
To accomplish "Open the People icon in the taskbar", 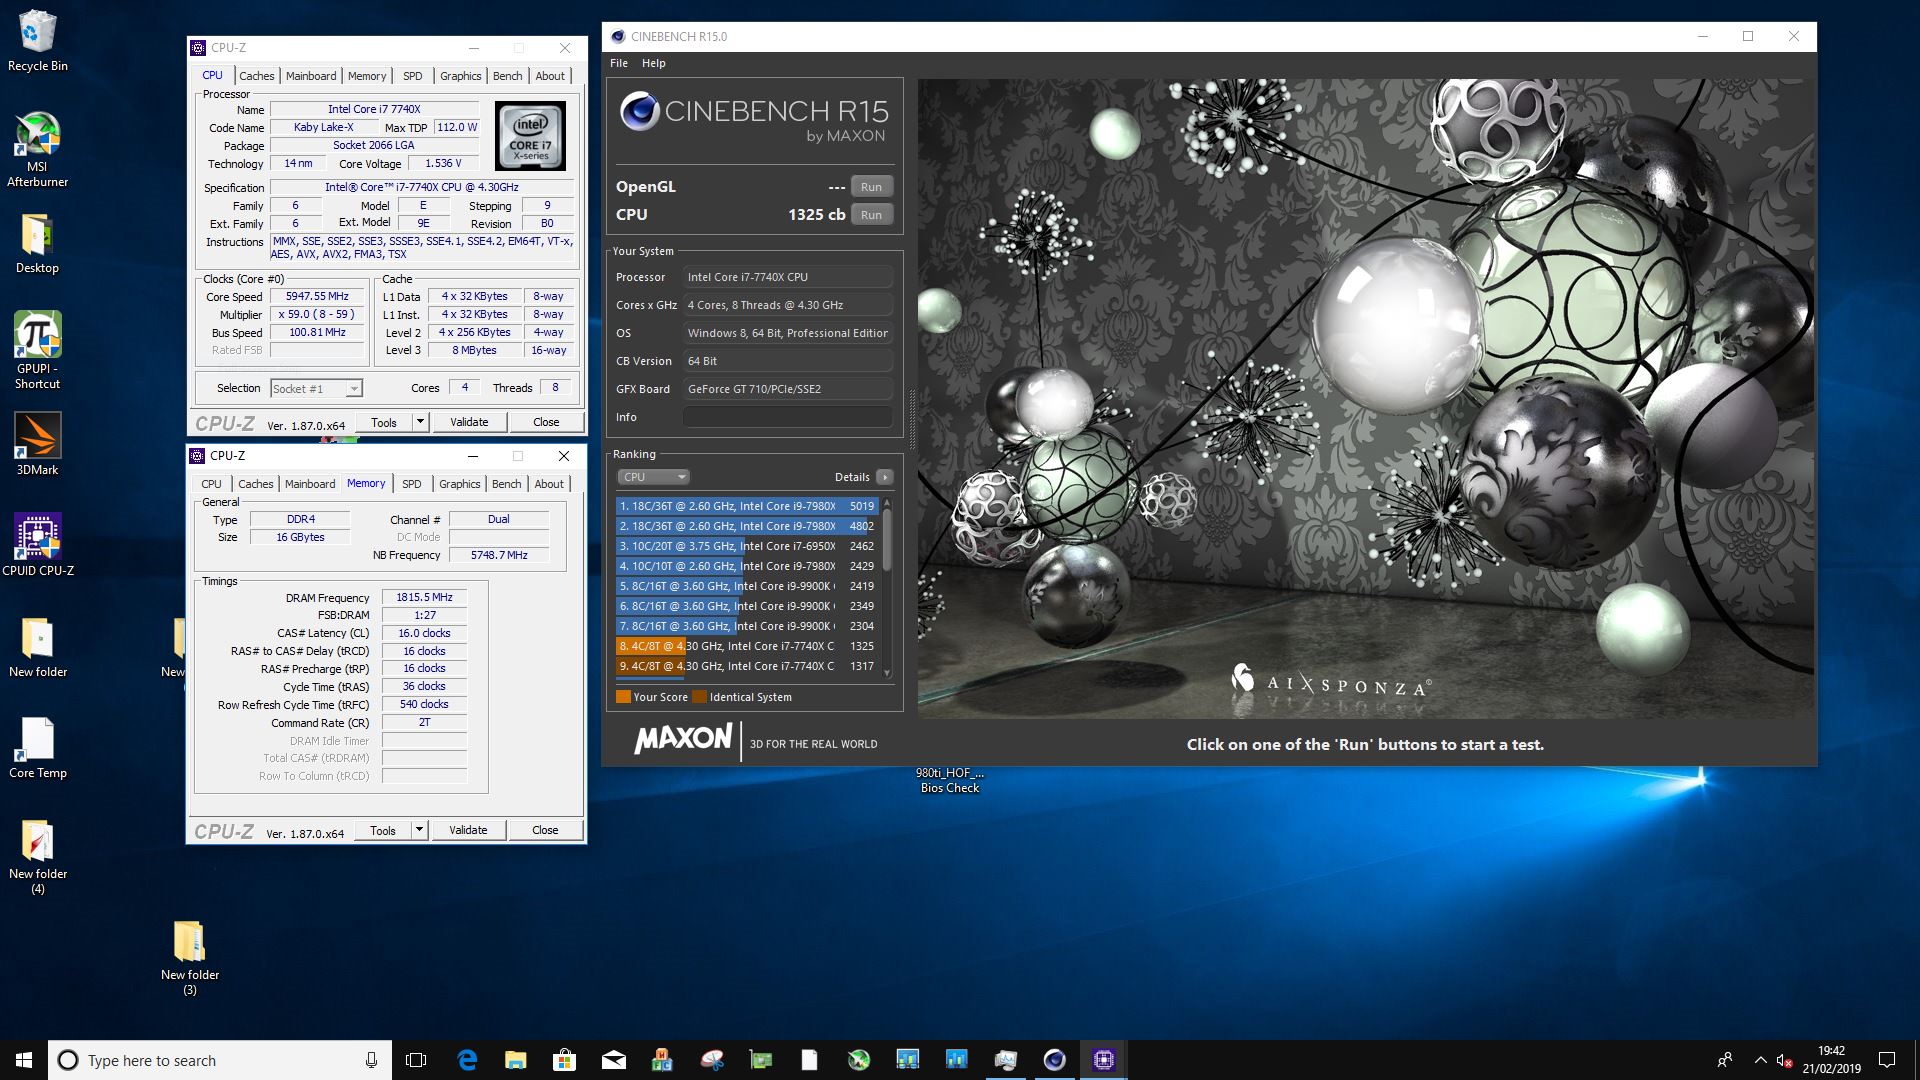I will (x=1725, y=1060).
